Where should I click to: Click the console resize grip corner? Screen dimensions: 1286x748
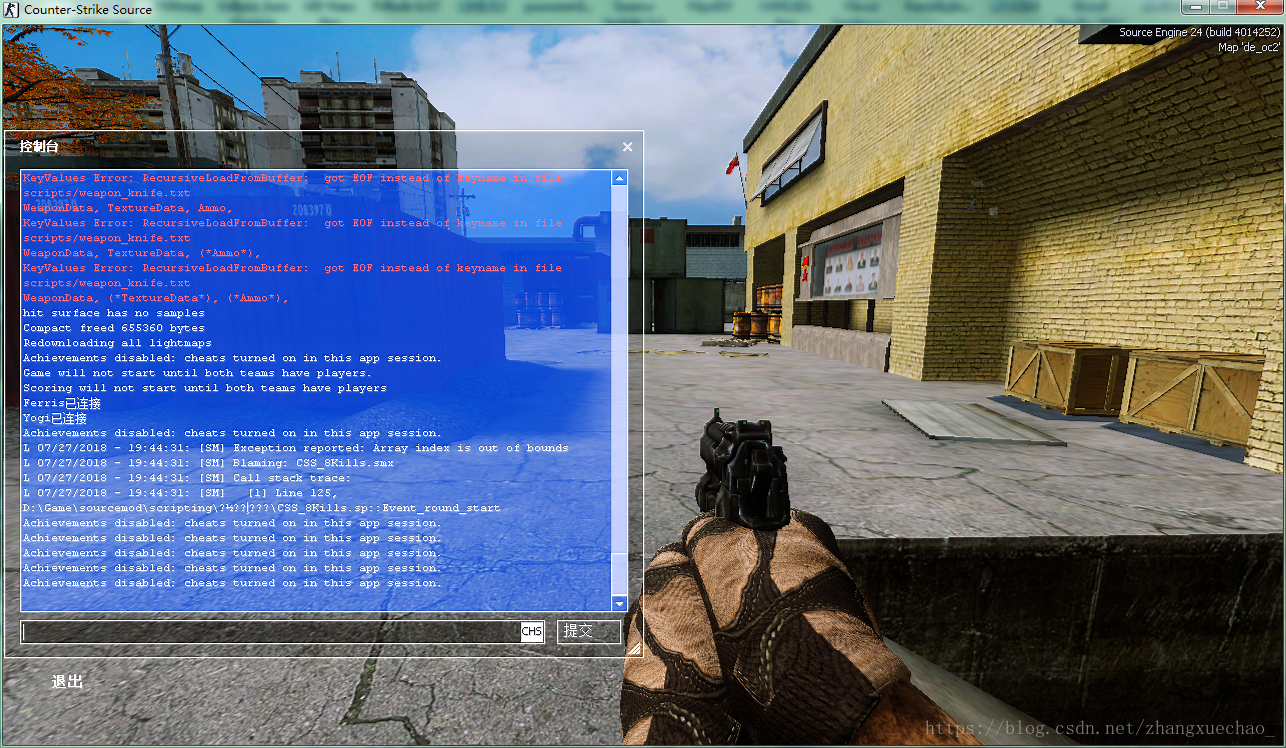point(633,648)
